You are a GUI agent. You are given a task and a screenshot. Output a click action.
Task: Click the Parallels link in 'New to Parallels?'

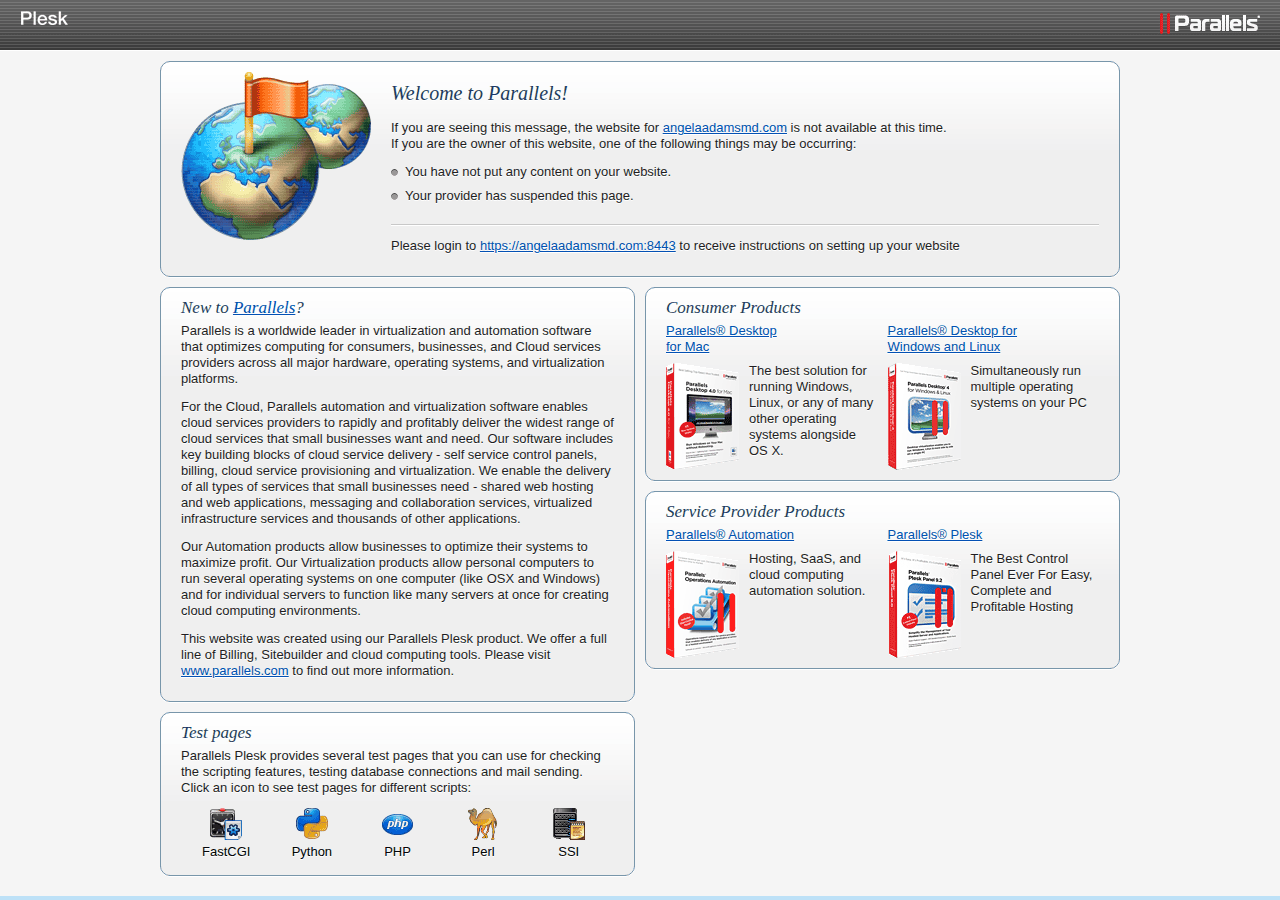point(264,307)
